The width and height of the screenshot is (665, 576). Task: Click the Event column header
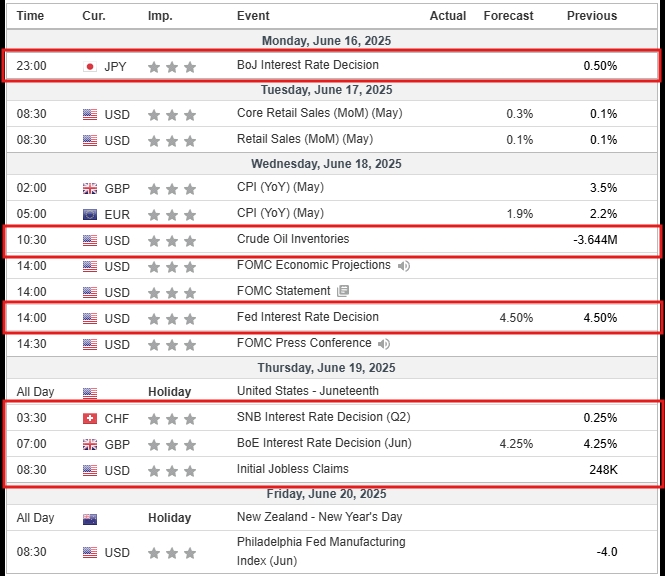click(x=253, y=16)
